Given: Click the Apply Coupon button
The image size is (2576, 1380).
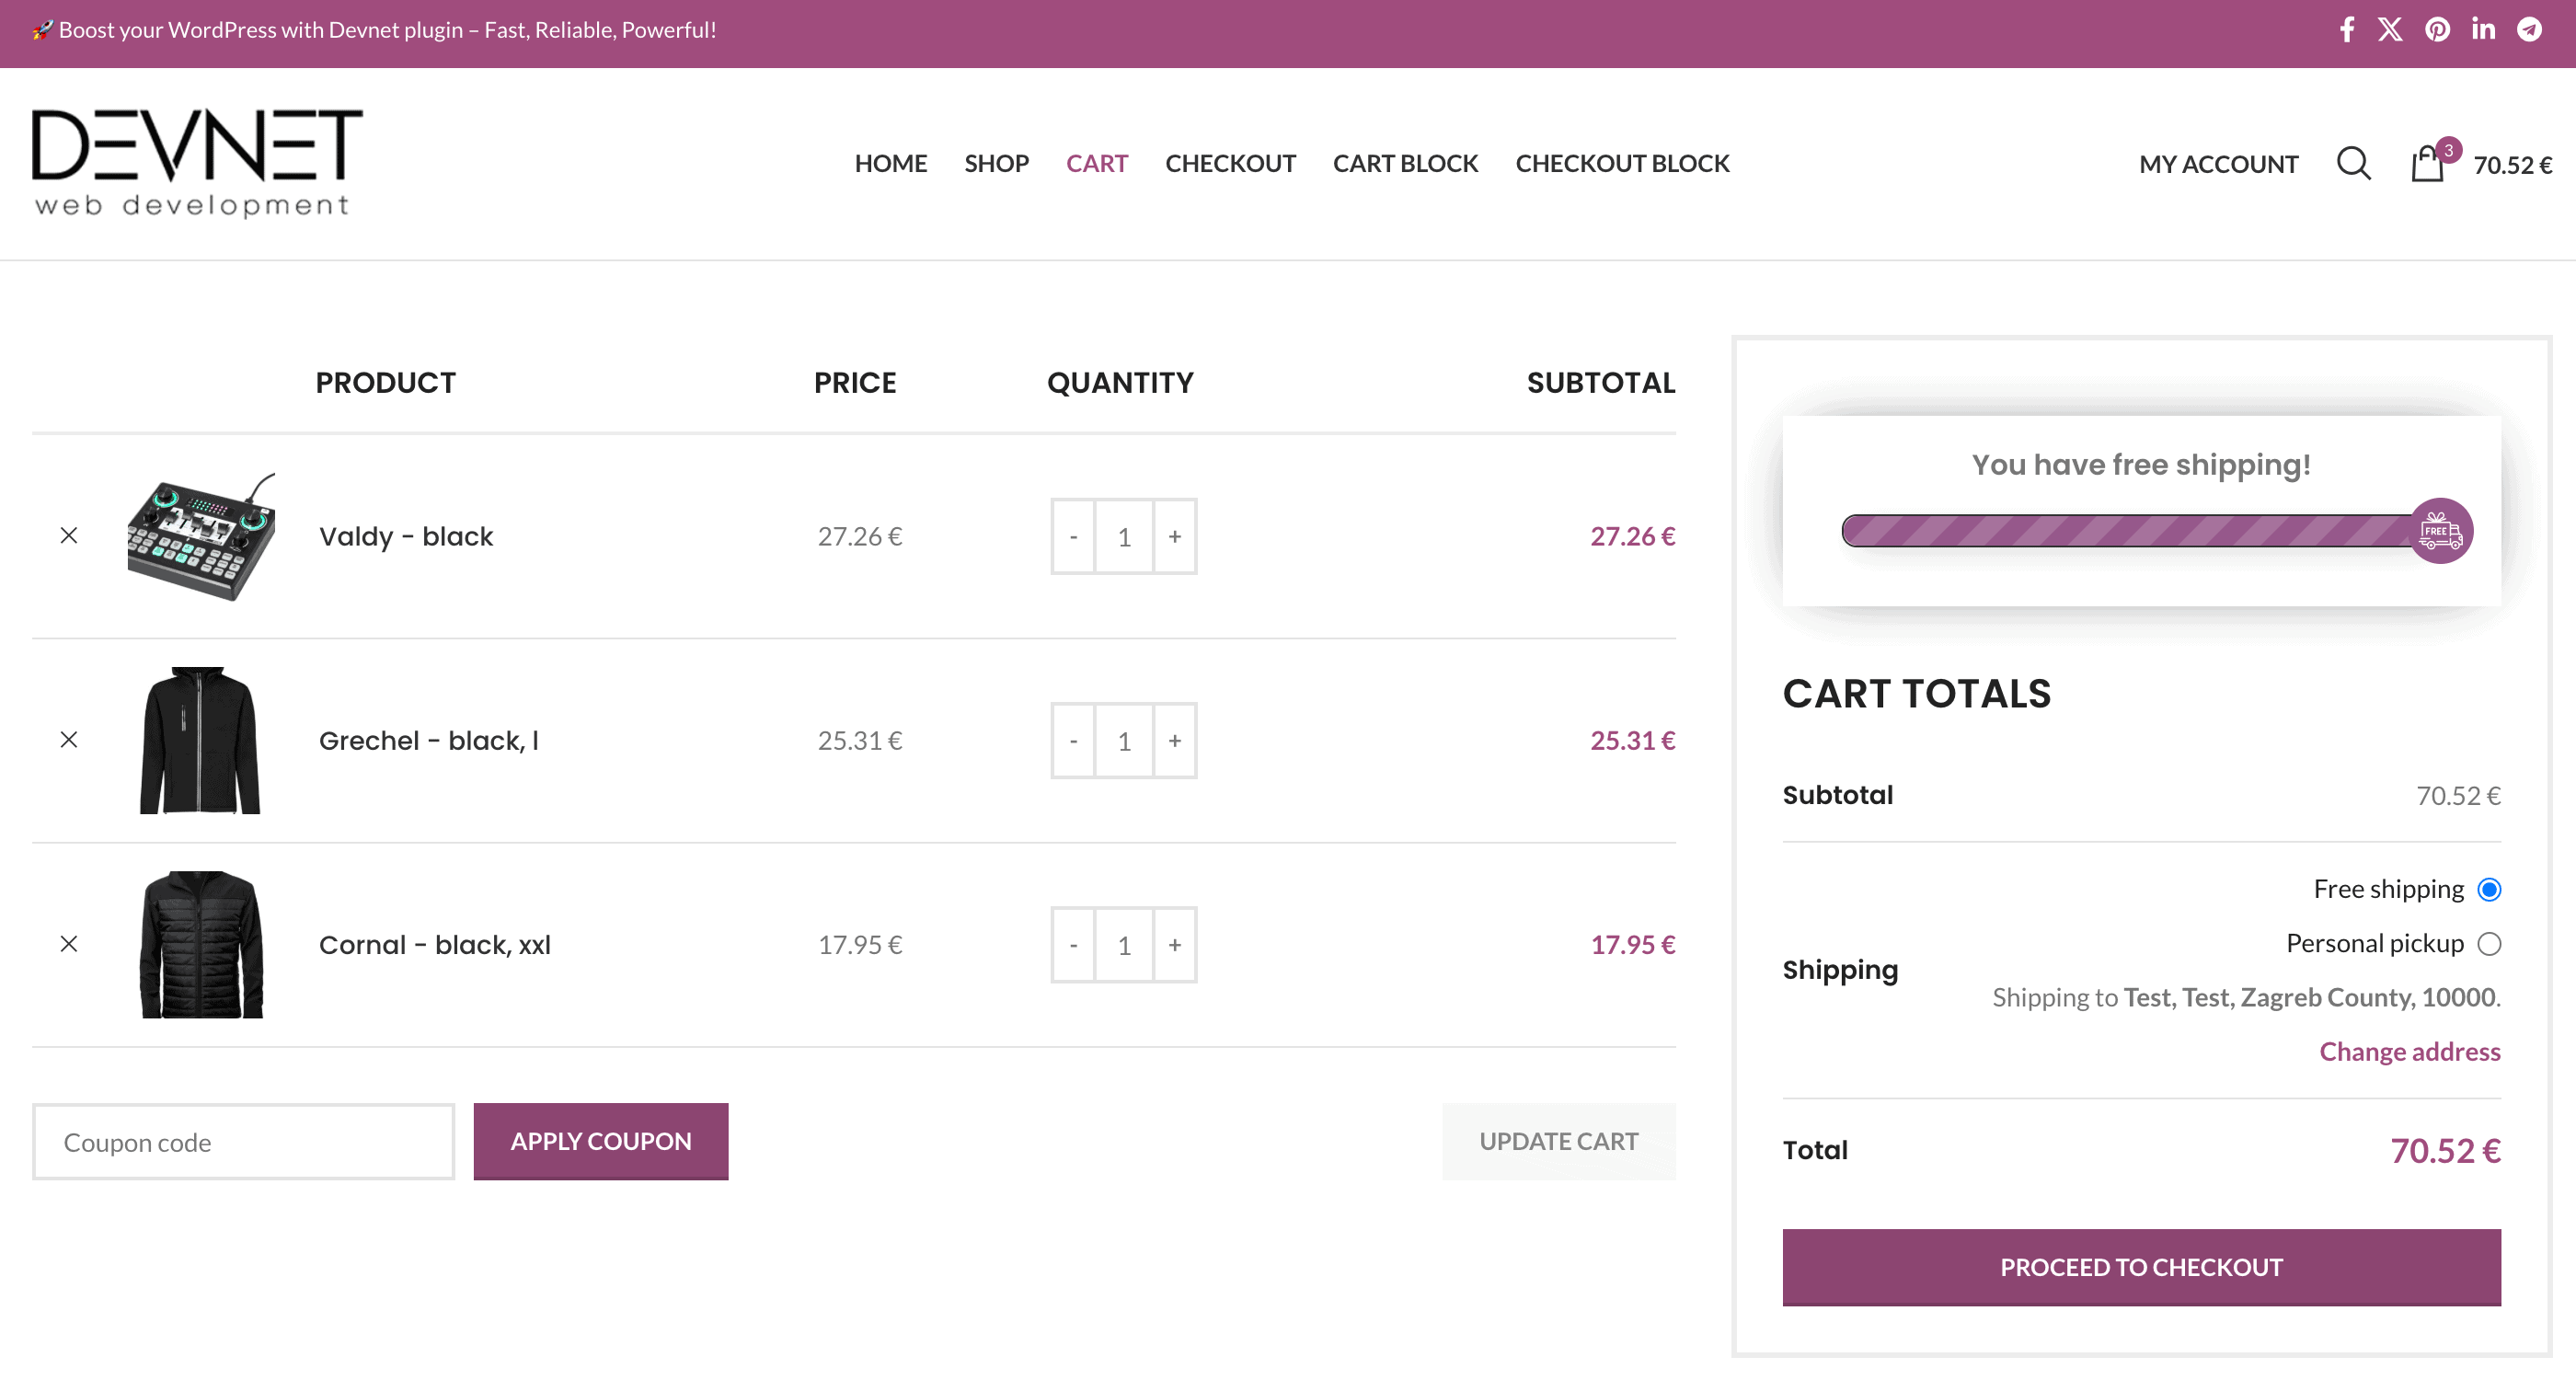Looking at the screenshot, I should coord(601,1141).
